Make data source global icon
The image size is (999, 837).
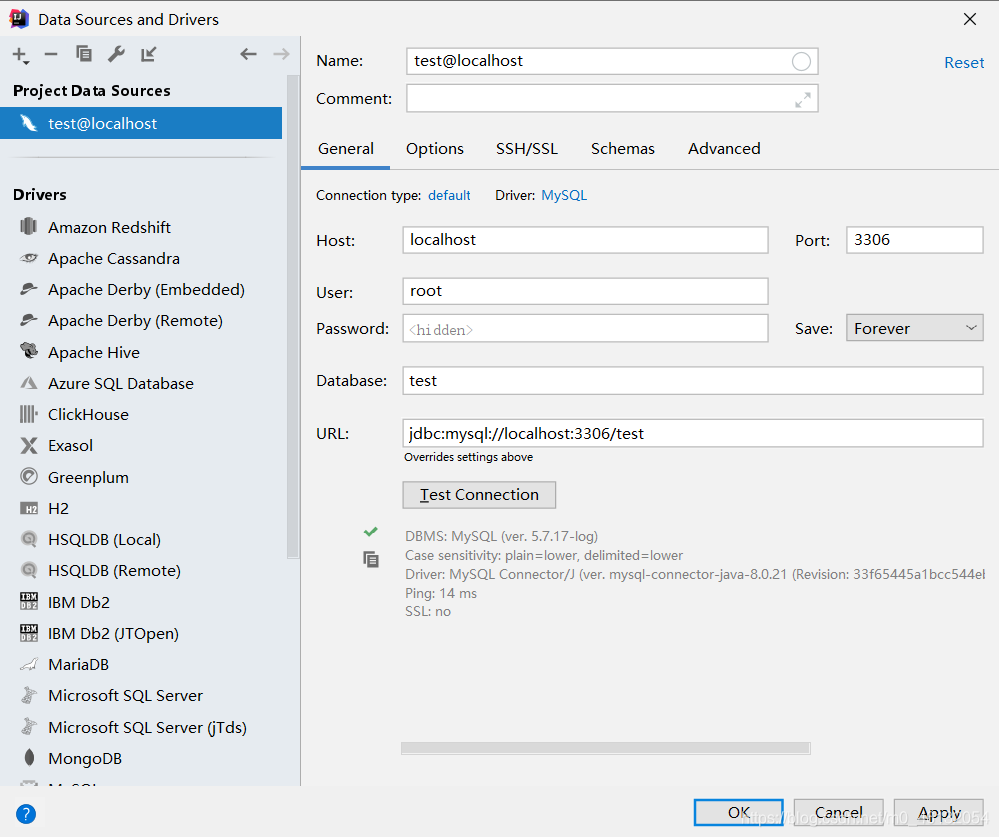[148, 54]
